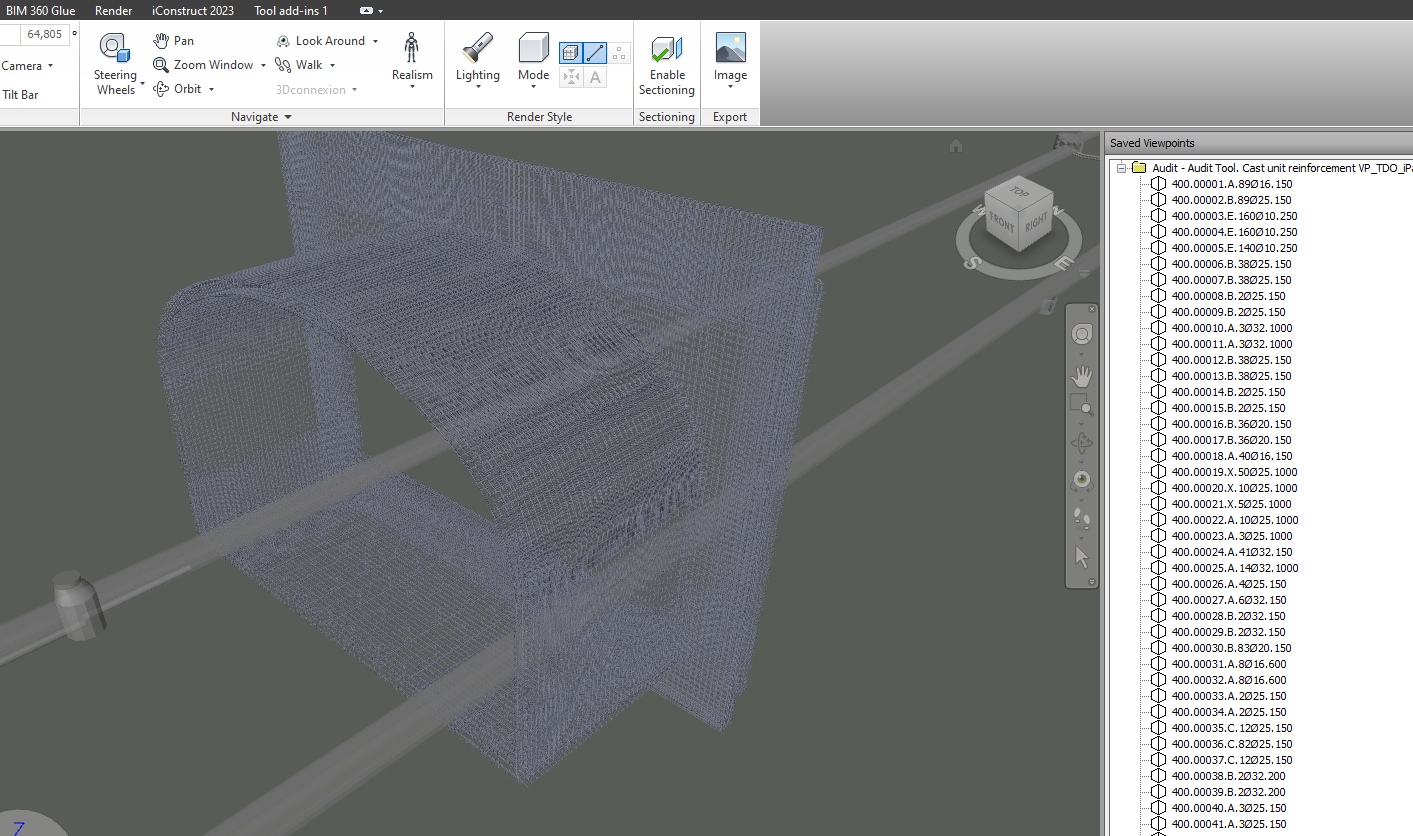
Task: Toggle the Surfaces render style button
Action: 570,52
